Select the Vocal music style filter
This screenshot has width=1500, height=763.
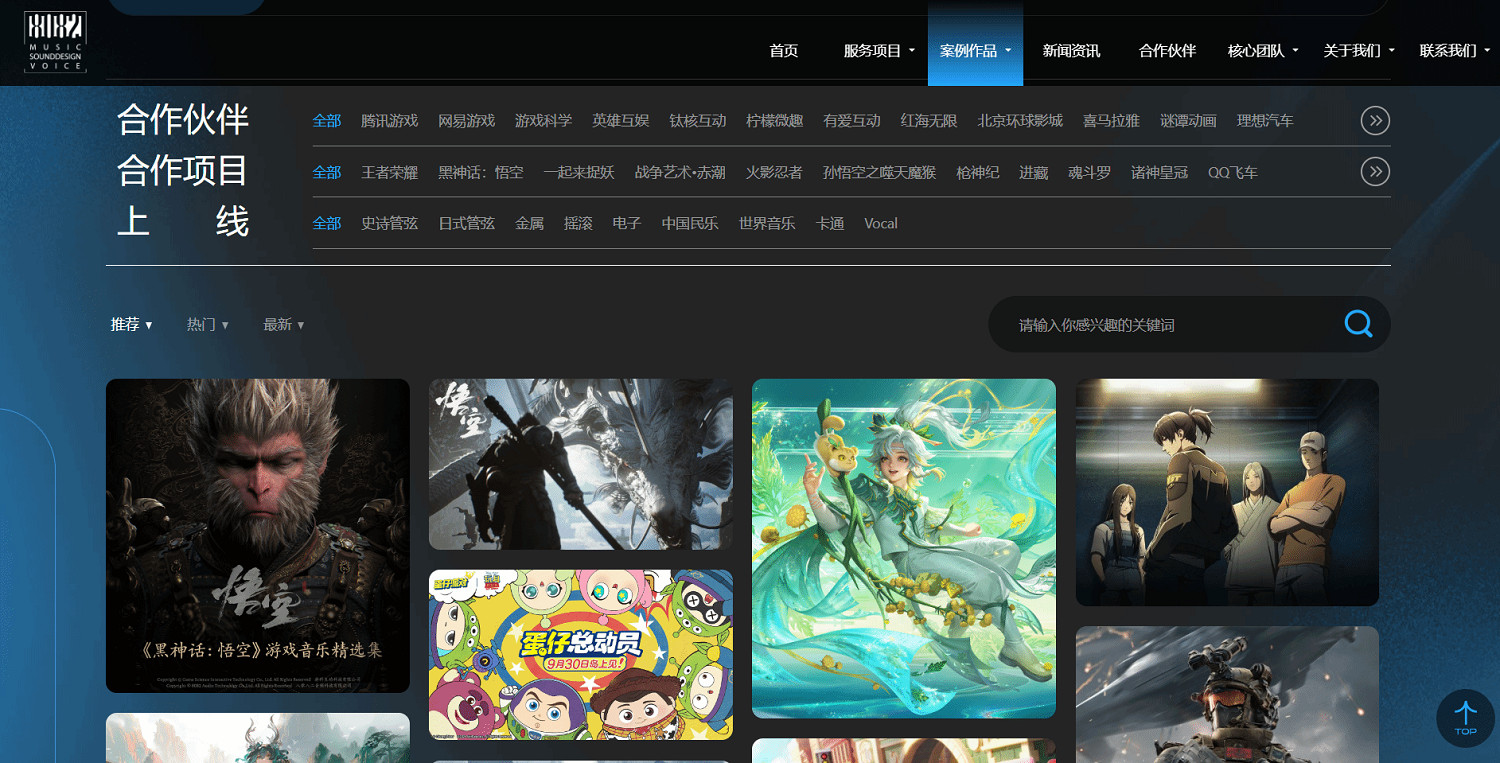pyautogui.click(x=880, y=223)
